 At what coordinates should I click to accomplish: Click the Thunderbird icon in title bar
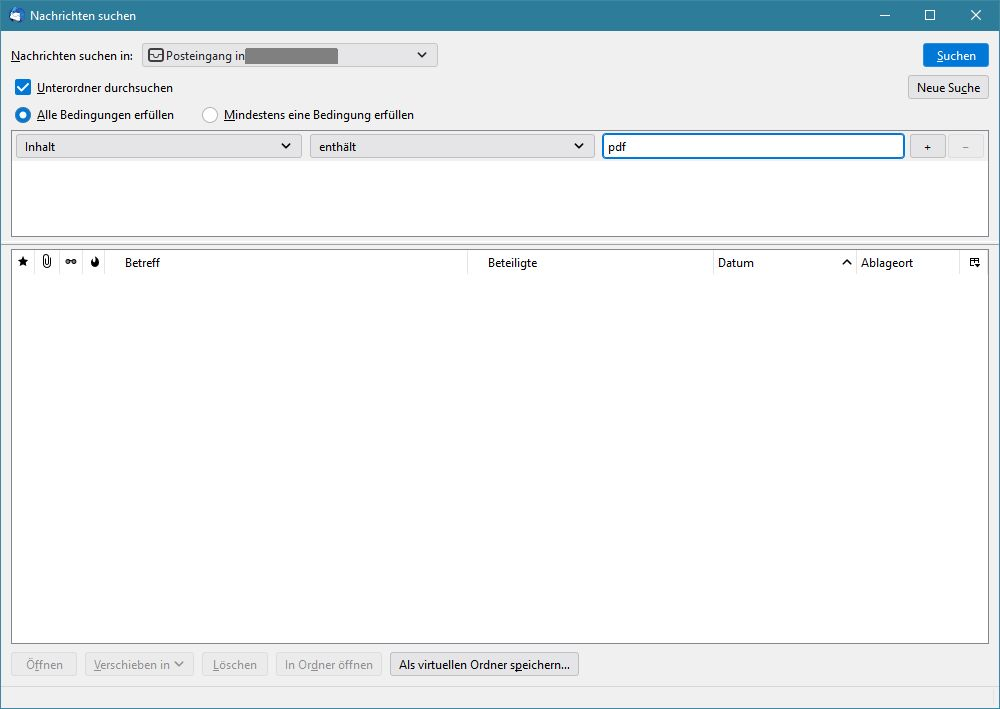[15, 16]
